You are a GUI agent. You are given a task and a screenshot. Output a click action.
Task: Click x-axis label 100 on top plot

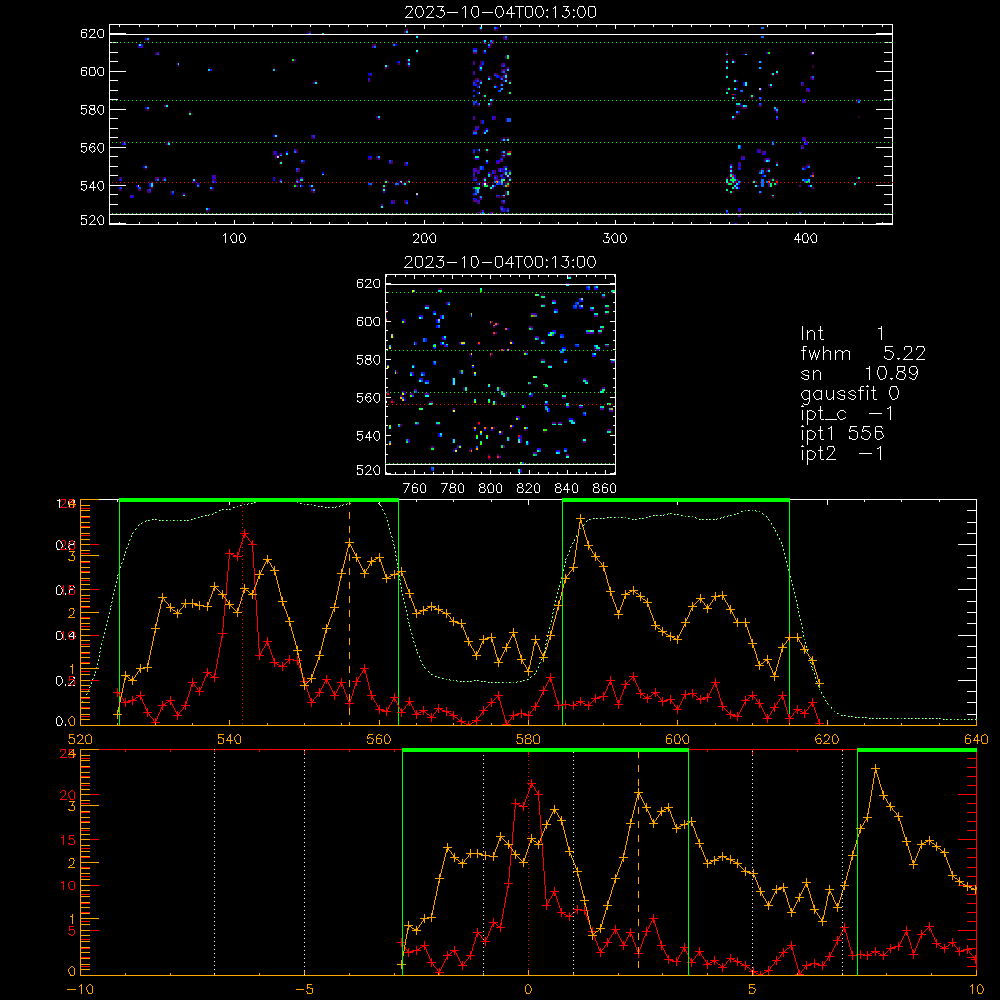[234, 239]
